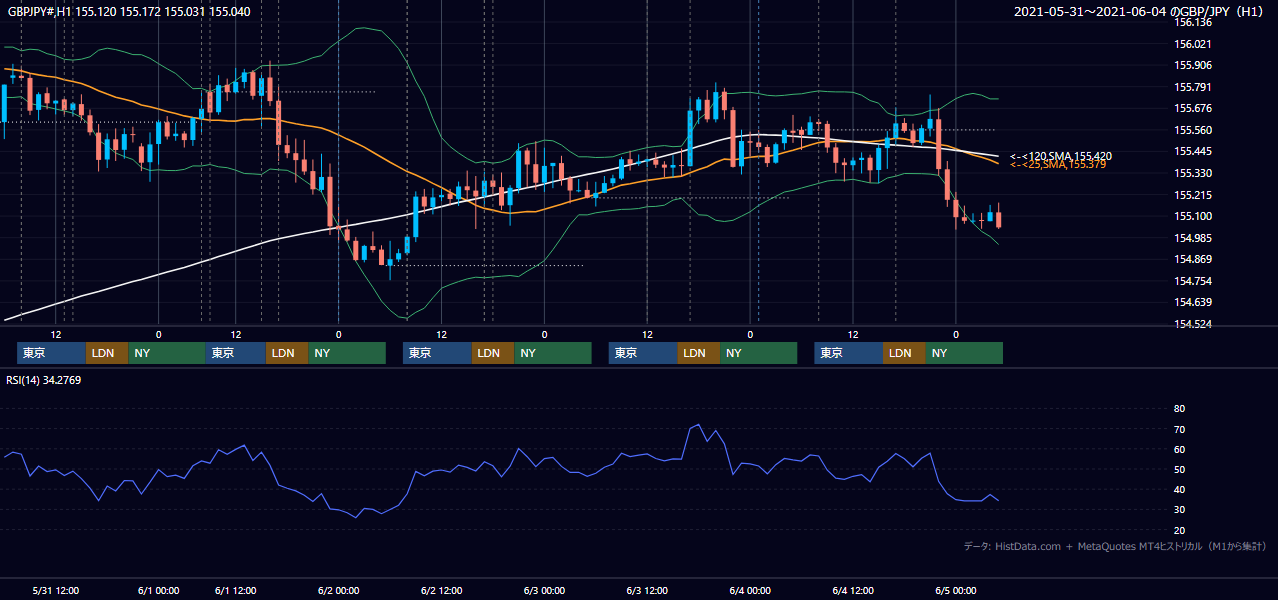This screenshot has width=1278, height=600.
Task: Choose the 154.754 price label
Action: (x=1193, y=281)
